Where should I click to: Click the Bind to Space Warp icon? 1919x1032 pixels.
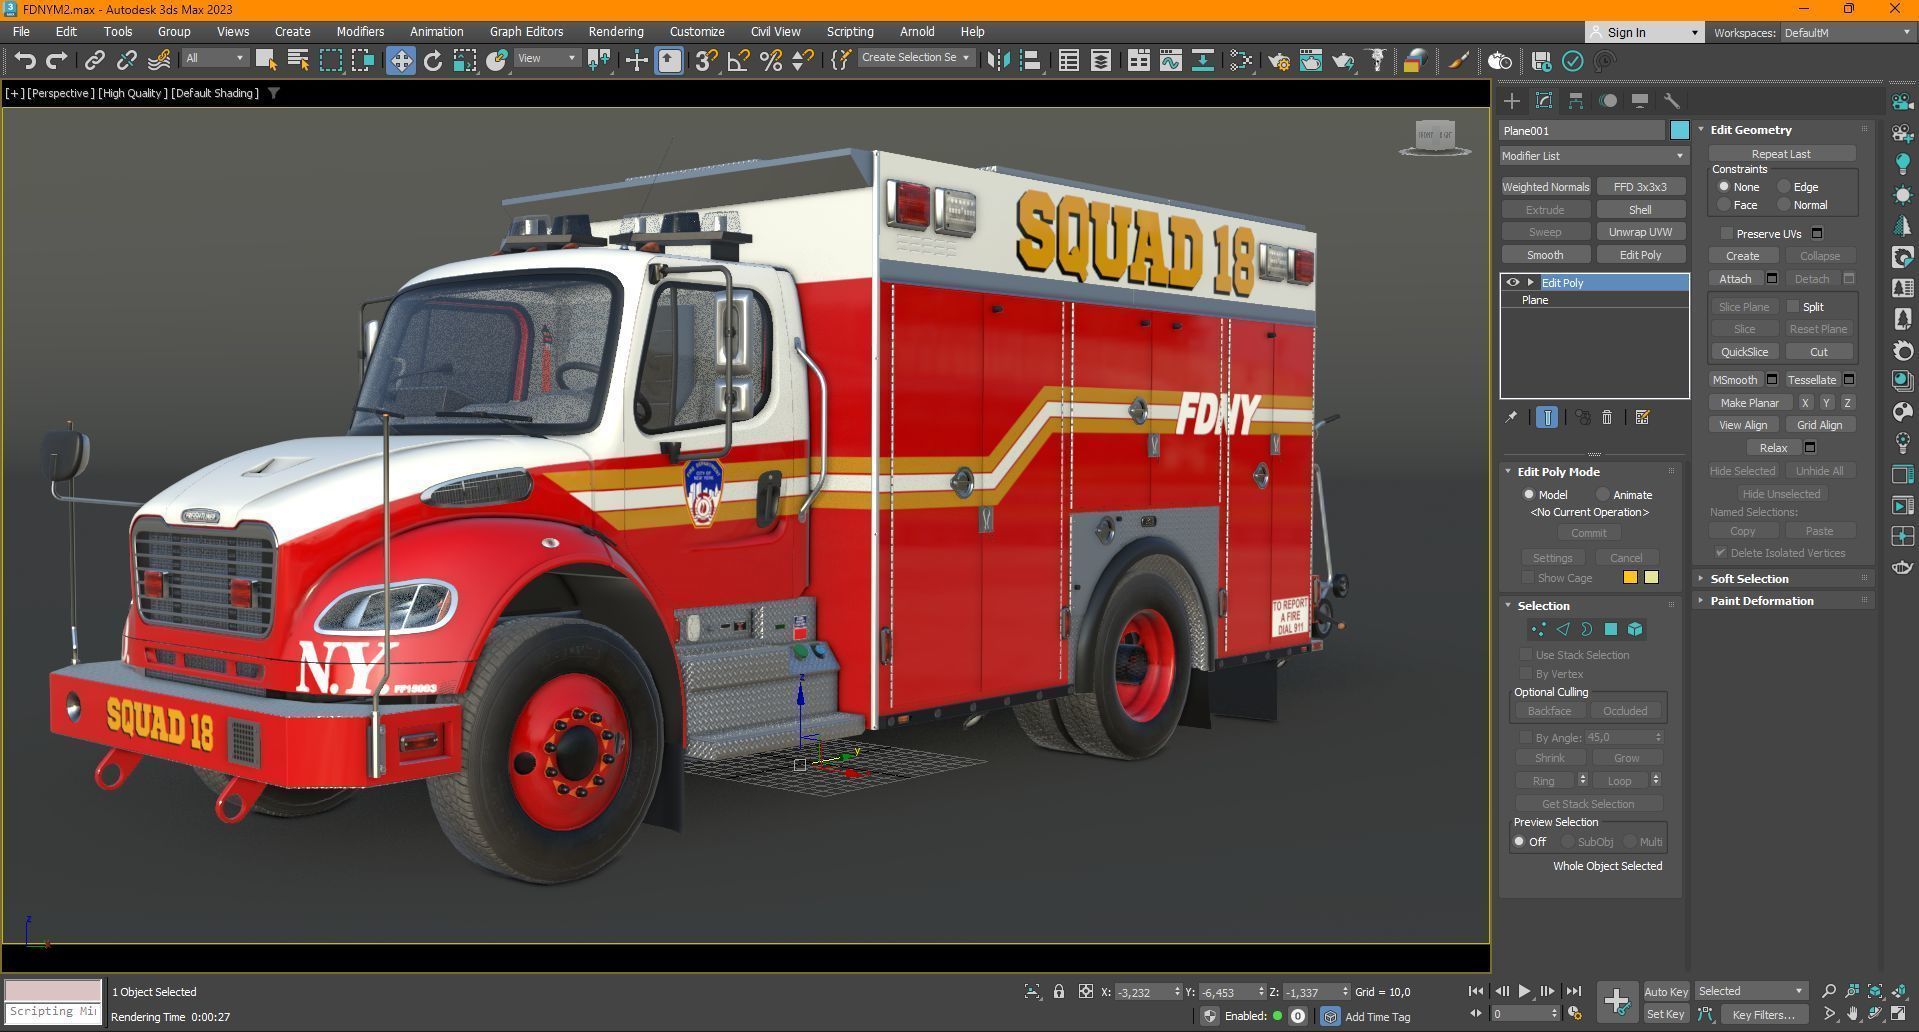(158, 60)
